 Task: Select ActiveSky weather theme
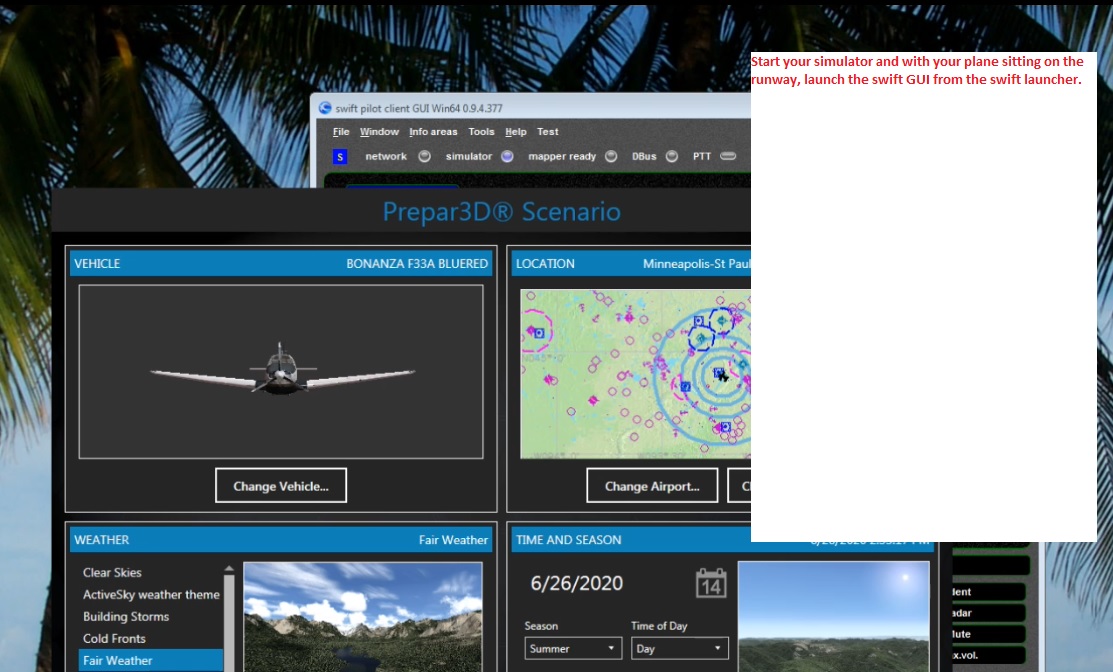click(x=151, y=595)
